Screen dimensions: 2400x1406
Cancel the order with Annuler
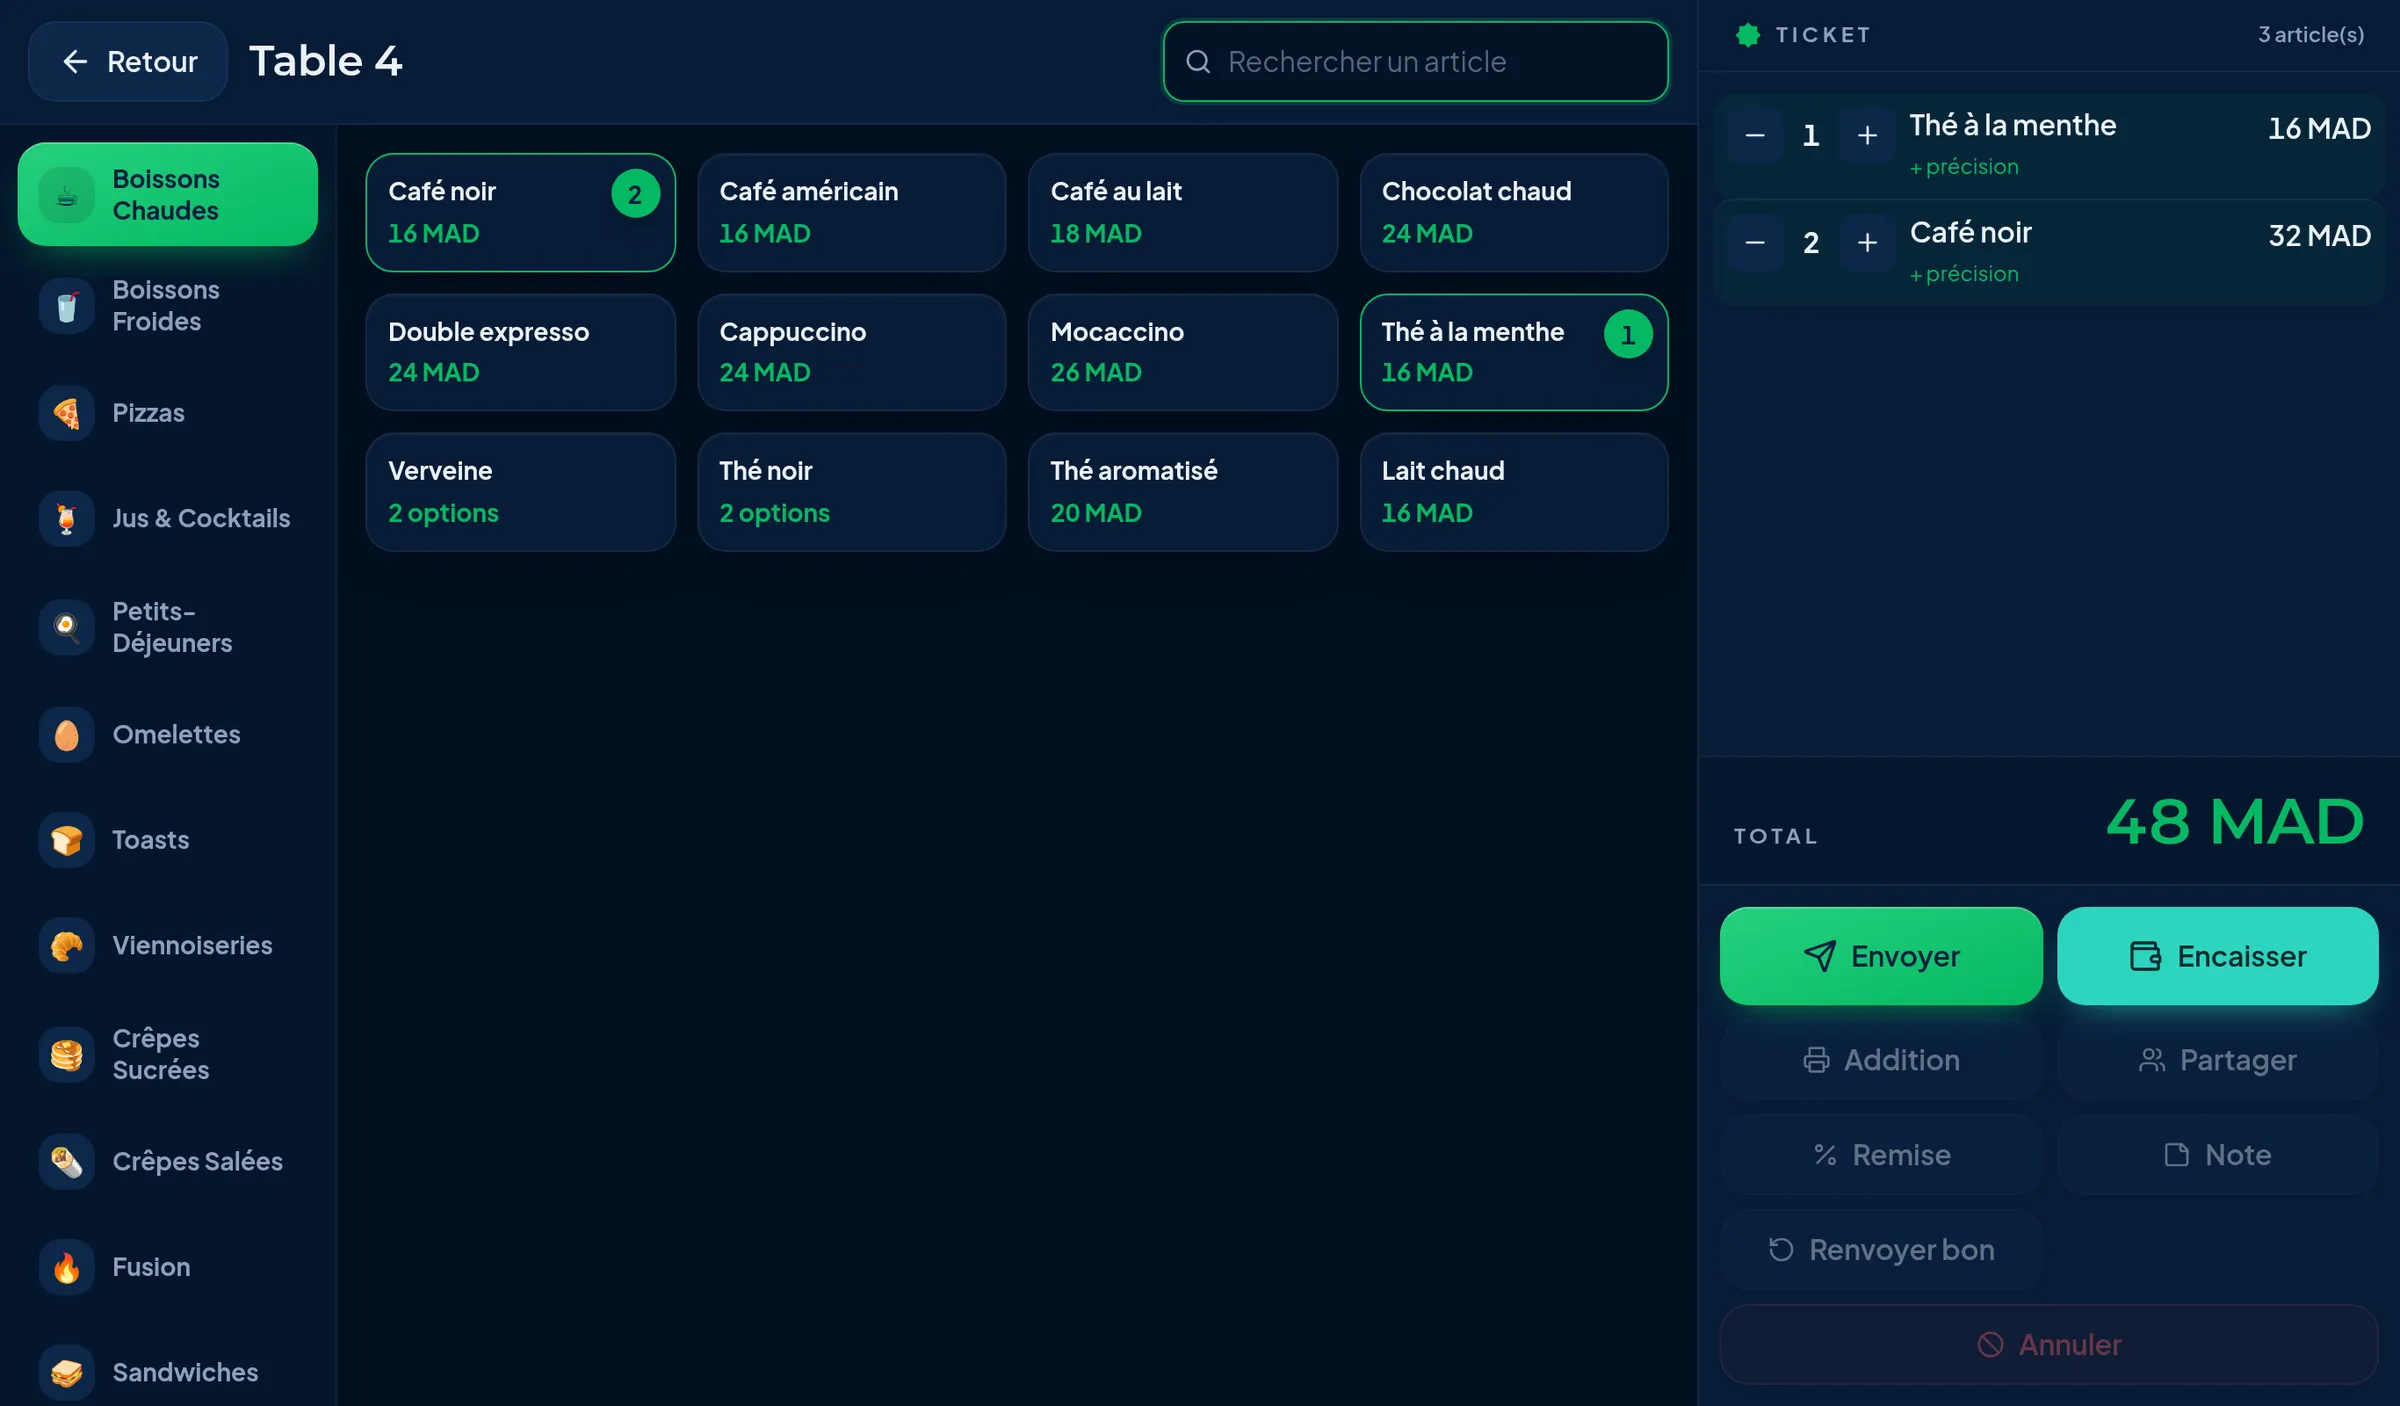click(2049, 1345)
